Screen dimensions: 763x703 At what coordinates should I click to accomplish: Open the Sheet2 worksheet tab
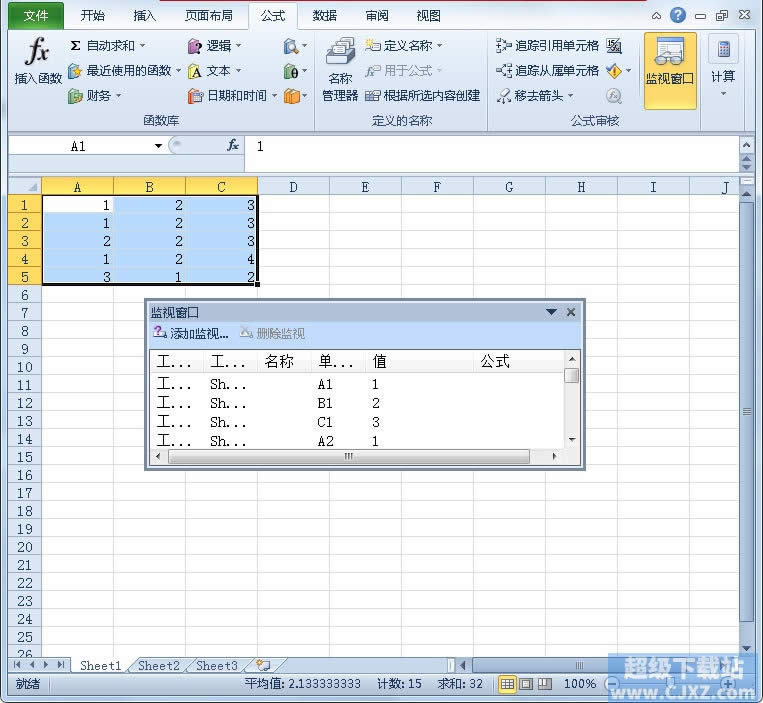pyautogui.click(x=159, y=665)
